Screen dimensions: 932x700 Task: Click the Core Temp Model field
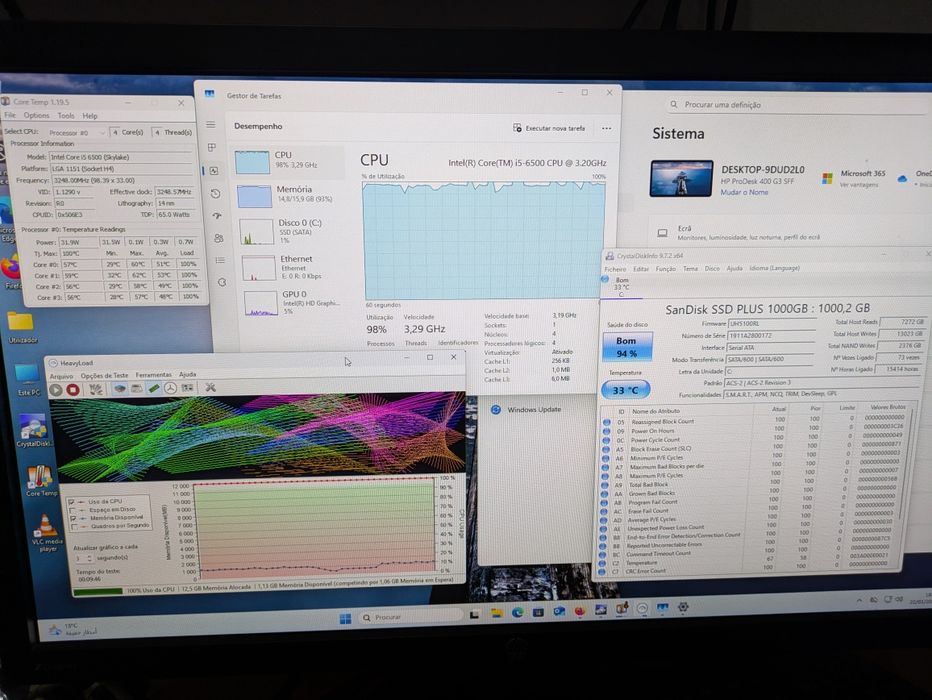click(x=120, y=157)
